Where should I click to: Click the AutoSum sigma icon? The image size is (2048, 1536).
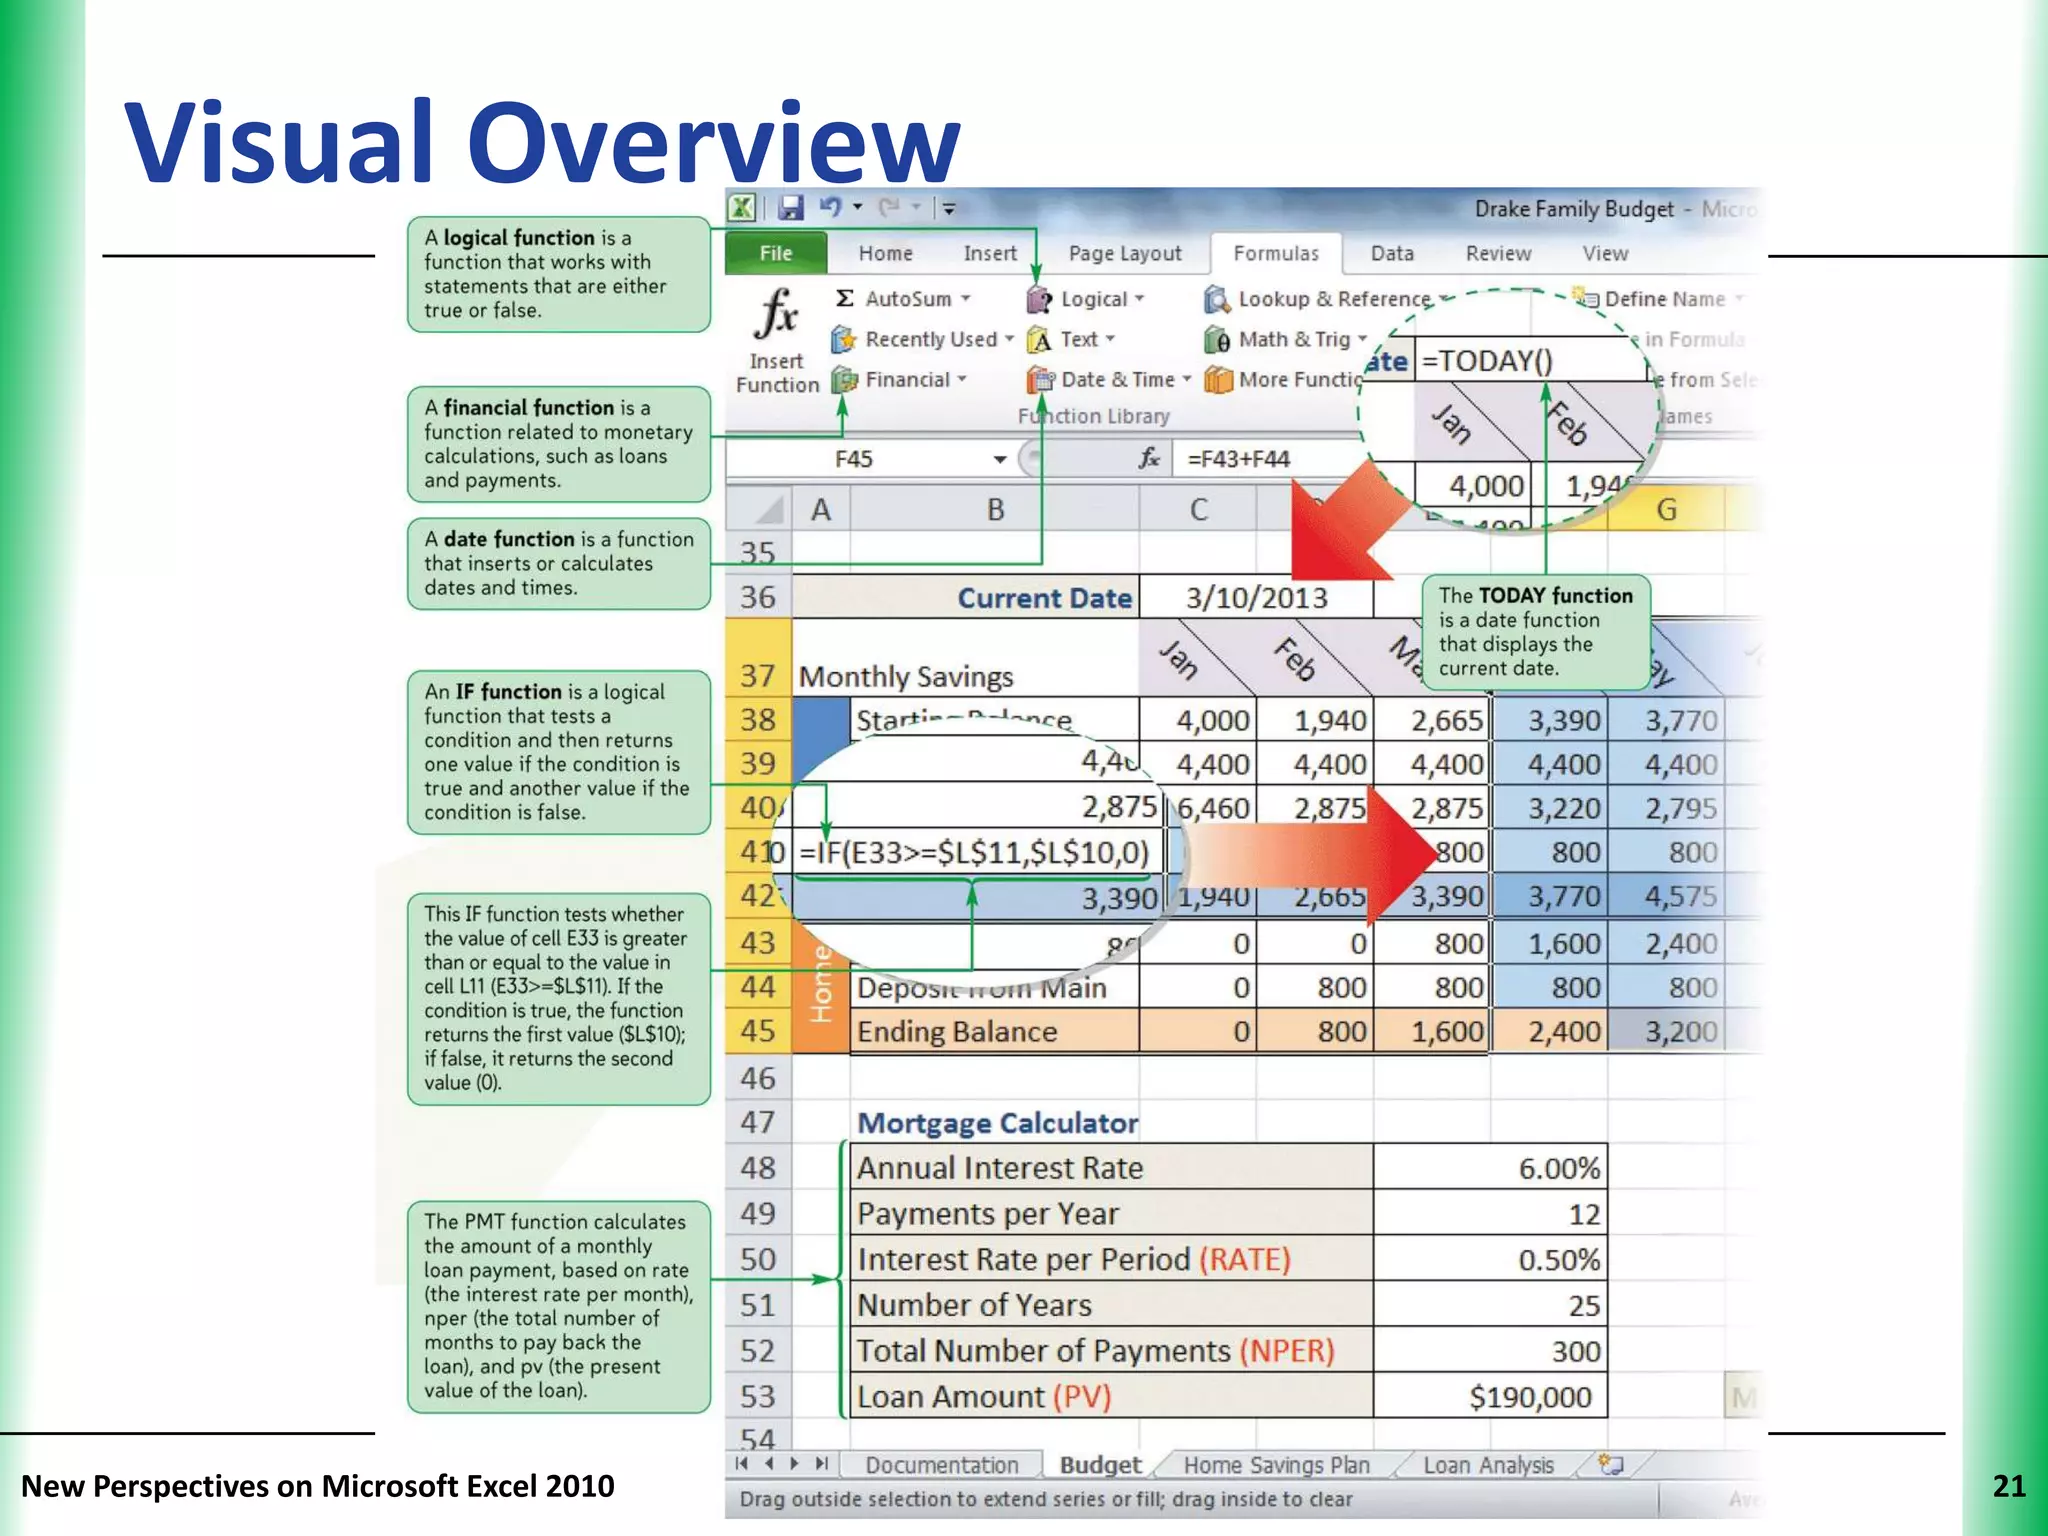click(845, 298)
